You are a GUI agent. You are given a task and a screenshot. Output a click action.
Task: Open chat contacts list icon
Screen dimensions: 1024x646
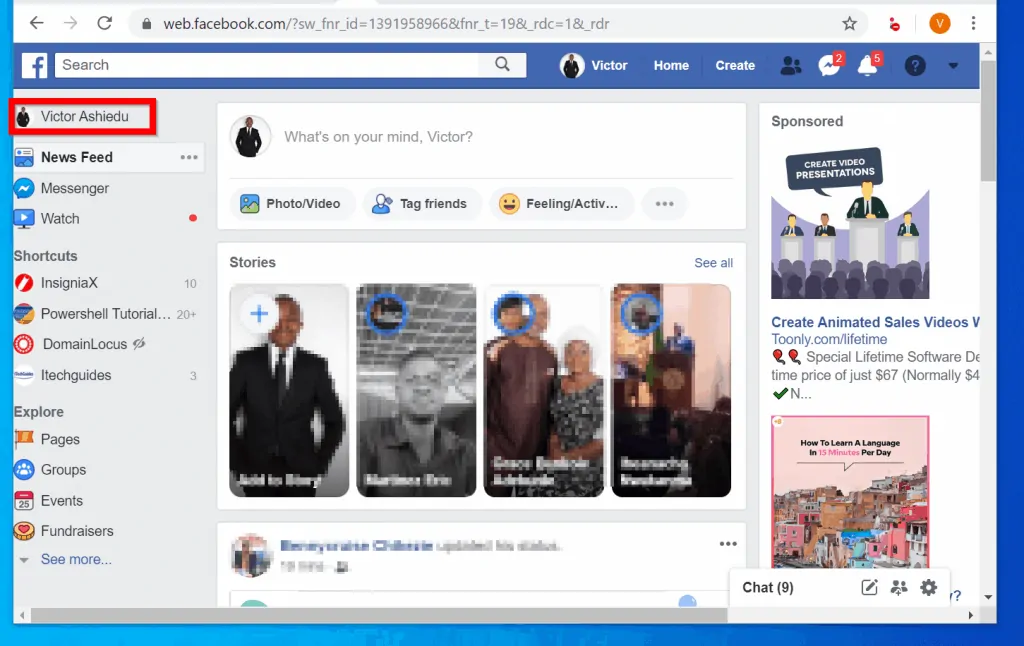tap(898, 588)
